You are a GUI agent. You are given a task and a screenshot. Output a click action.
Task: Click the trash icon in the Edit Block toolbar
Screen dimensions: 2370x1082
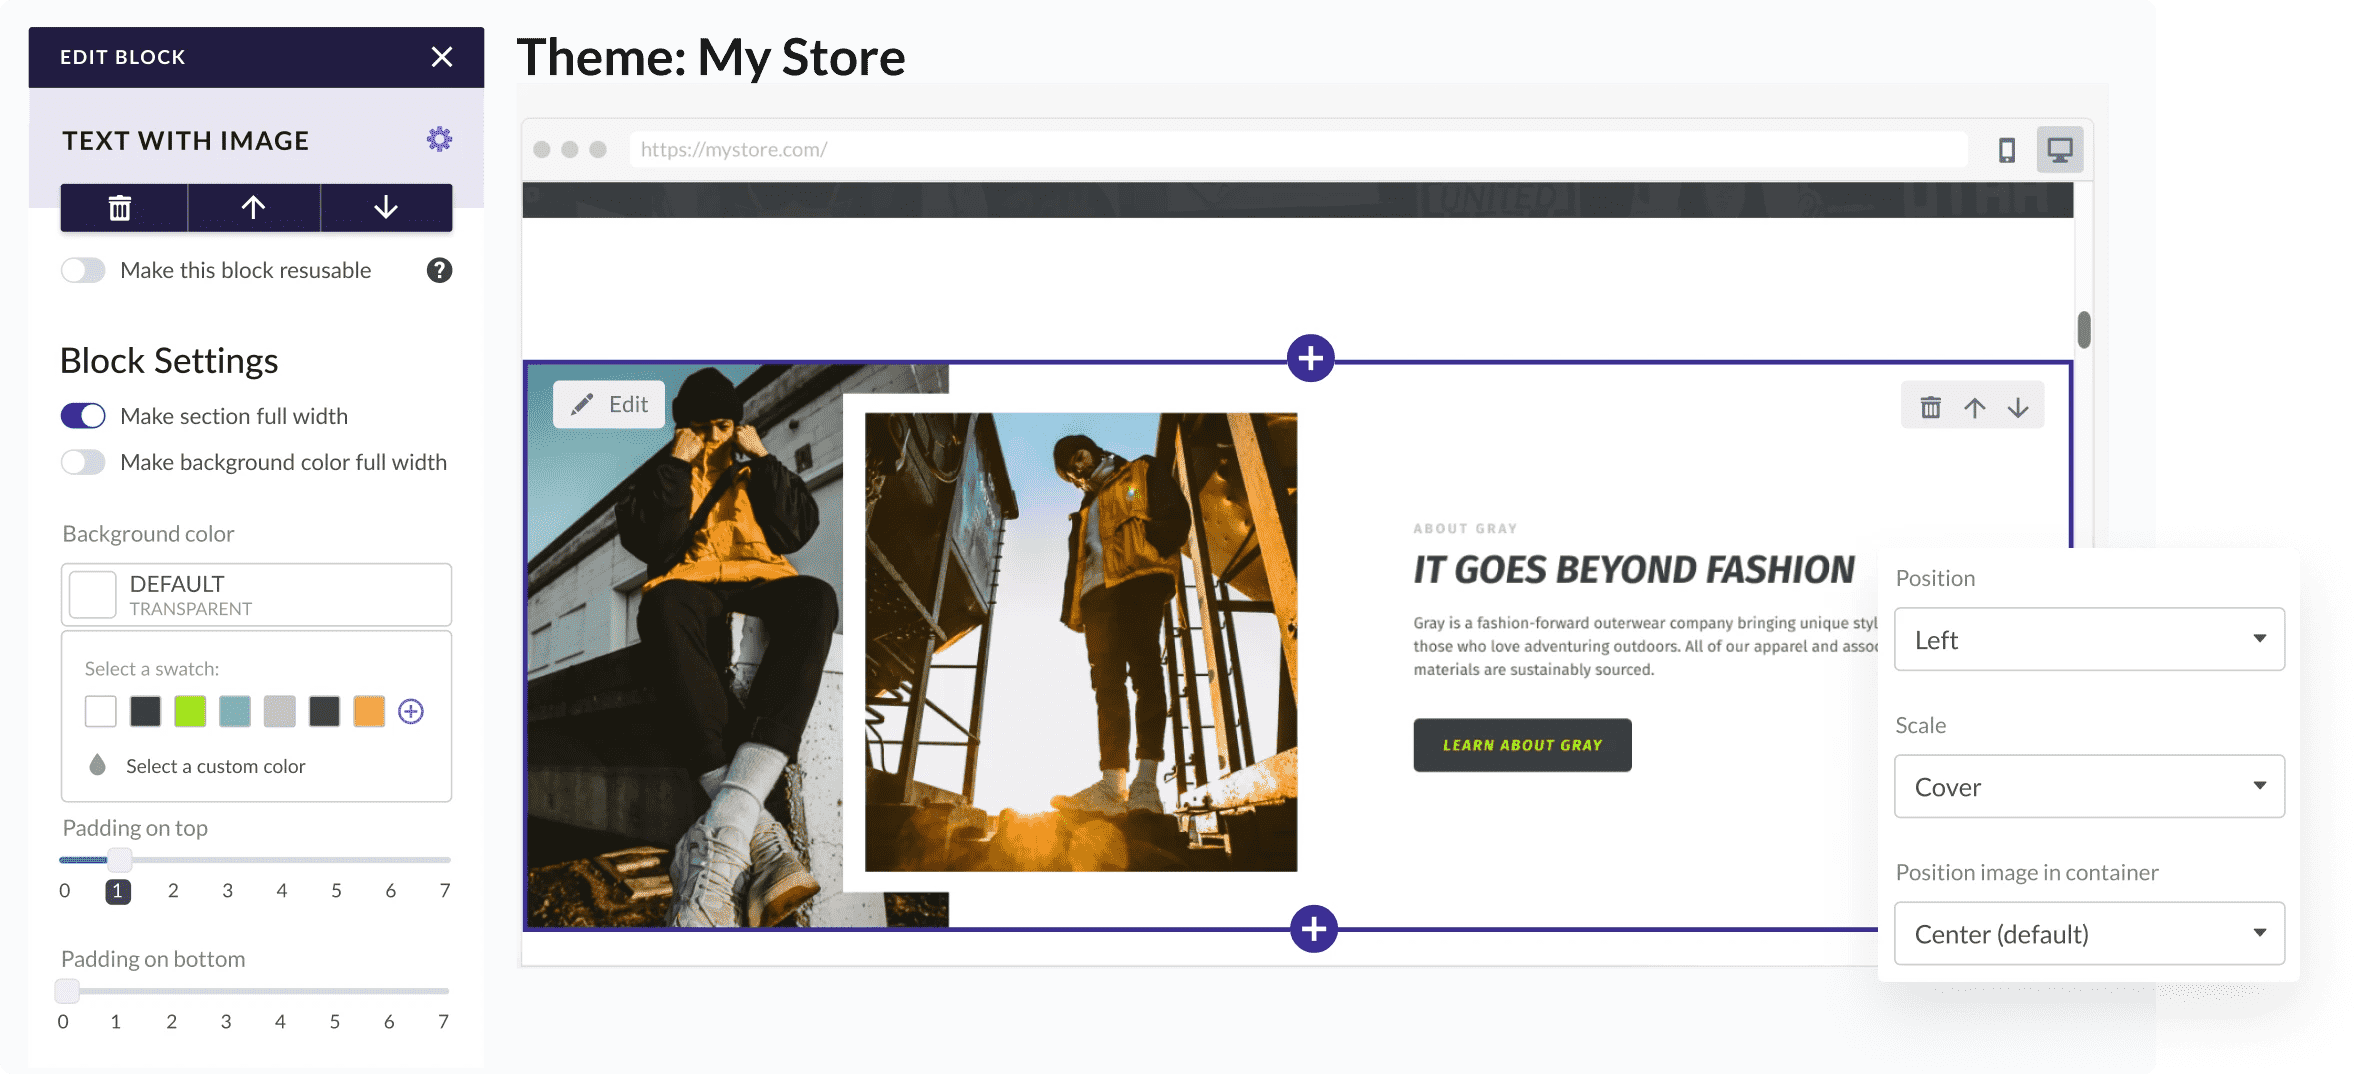(x=122, y=207)
